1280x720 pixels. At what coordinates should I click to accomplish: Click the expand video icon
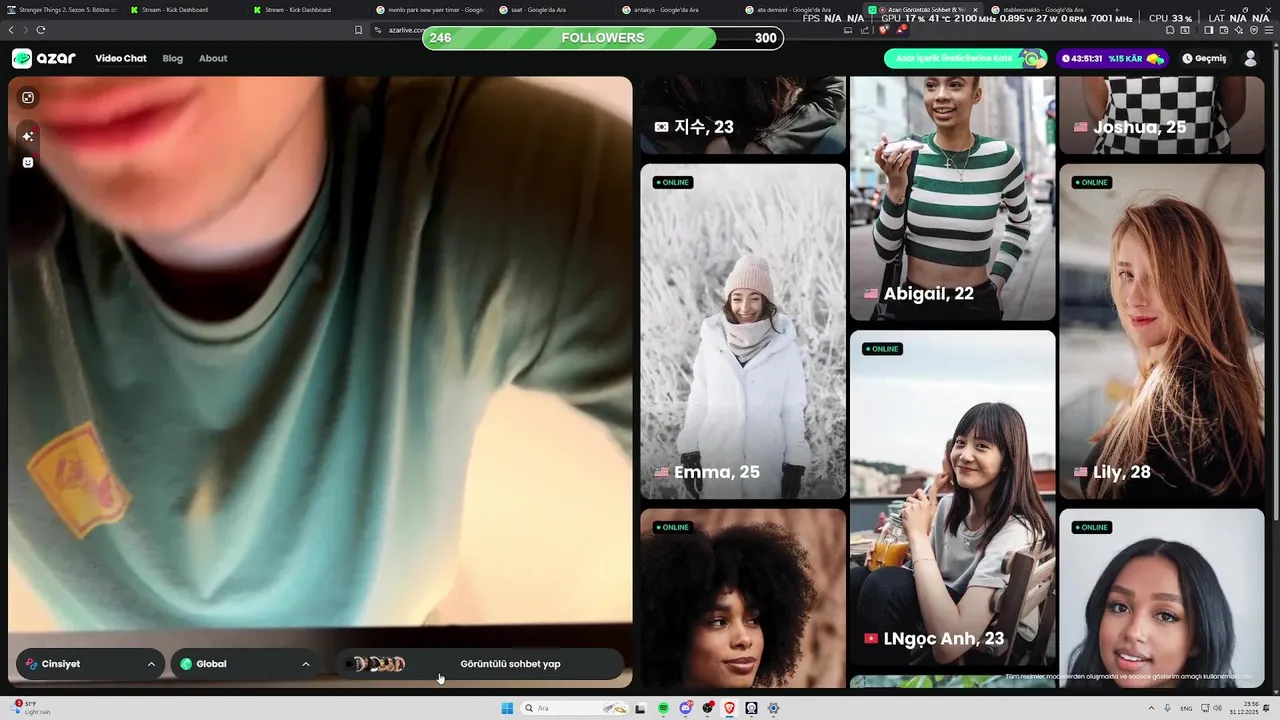28,97
